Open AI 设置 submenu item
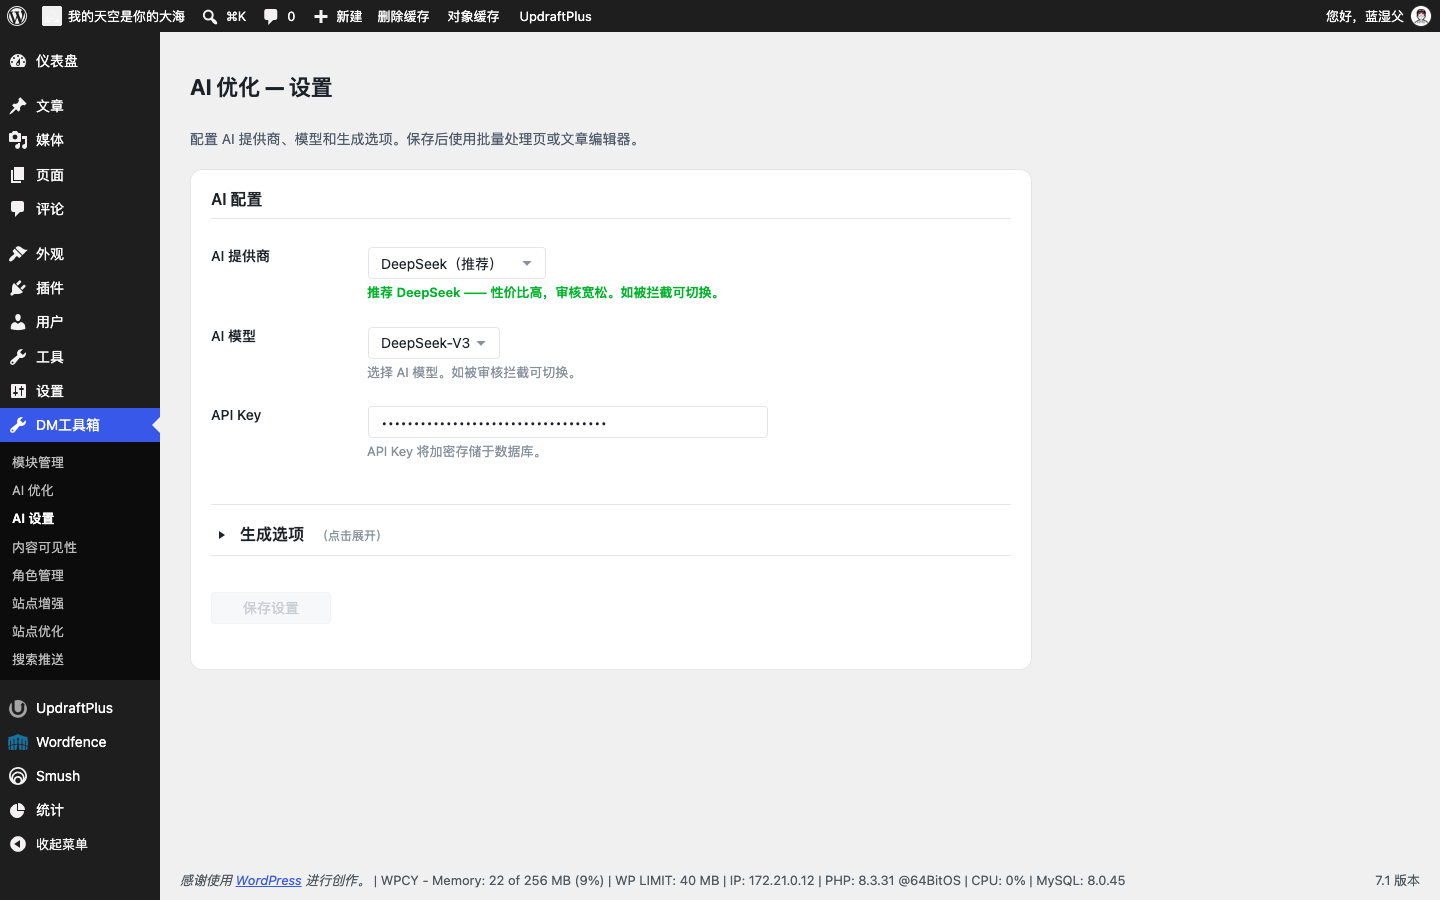The width and height of the screenshot is (1440, 900). pyautogui.click(x=33, y=518)
